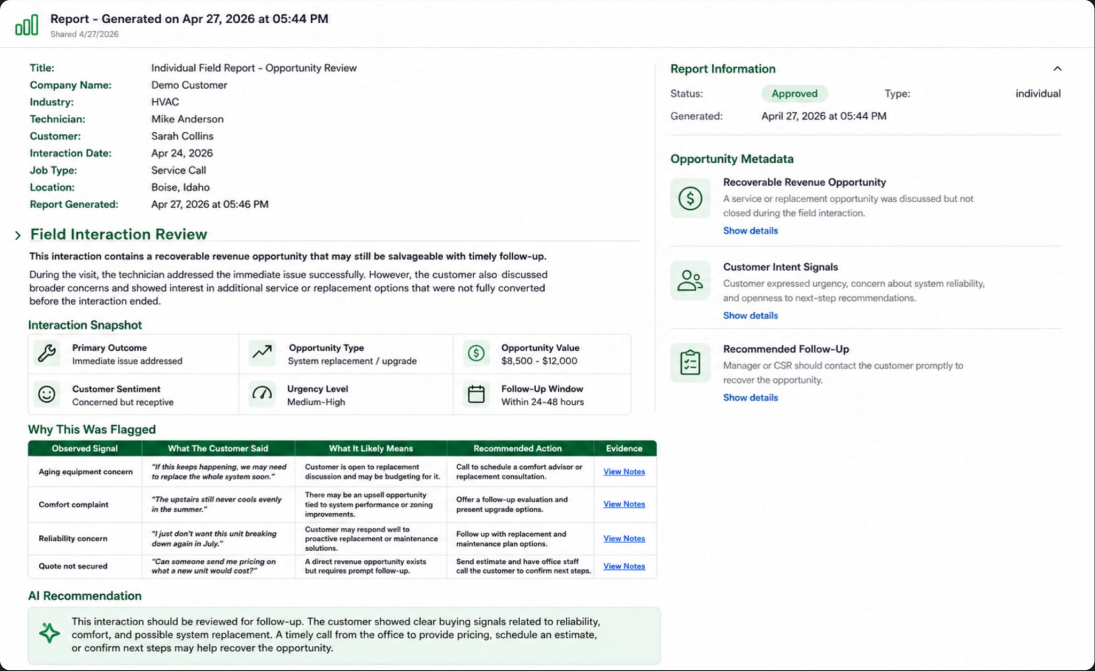Click the technician name Mike Anderson
The height and width of the screenshot is (671, 1095).
click(x=187, y=119)
